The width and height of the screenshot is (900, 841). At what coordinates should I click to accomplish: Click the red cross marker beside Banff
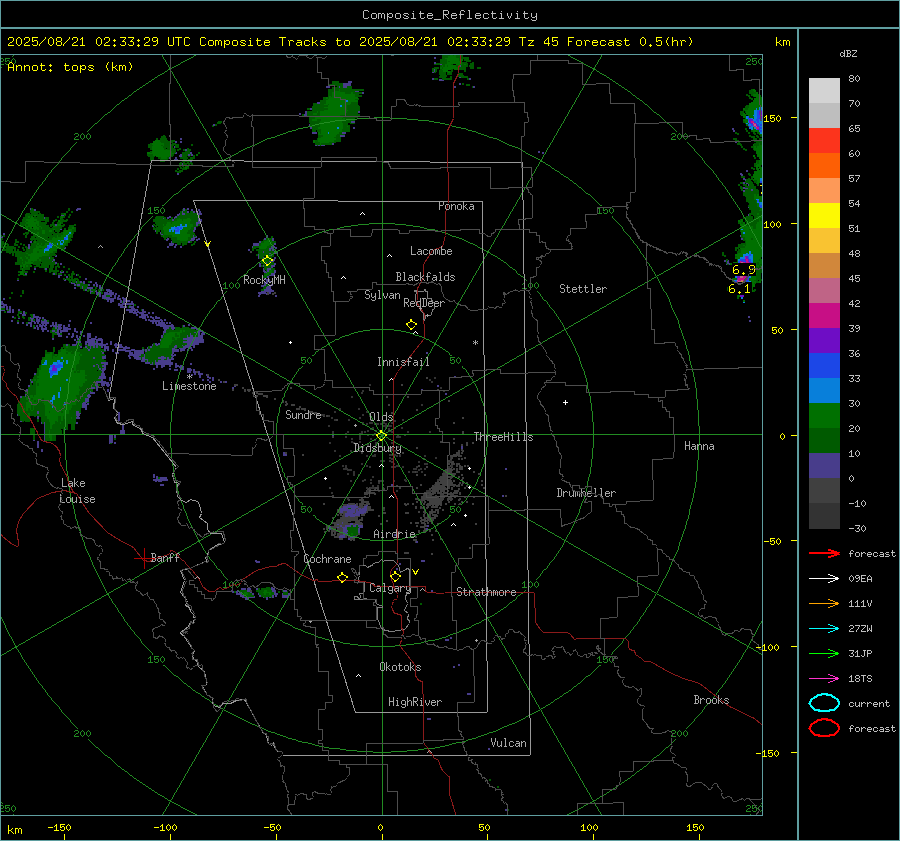[x=143, y=558]
